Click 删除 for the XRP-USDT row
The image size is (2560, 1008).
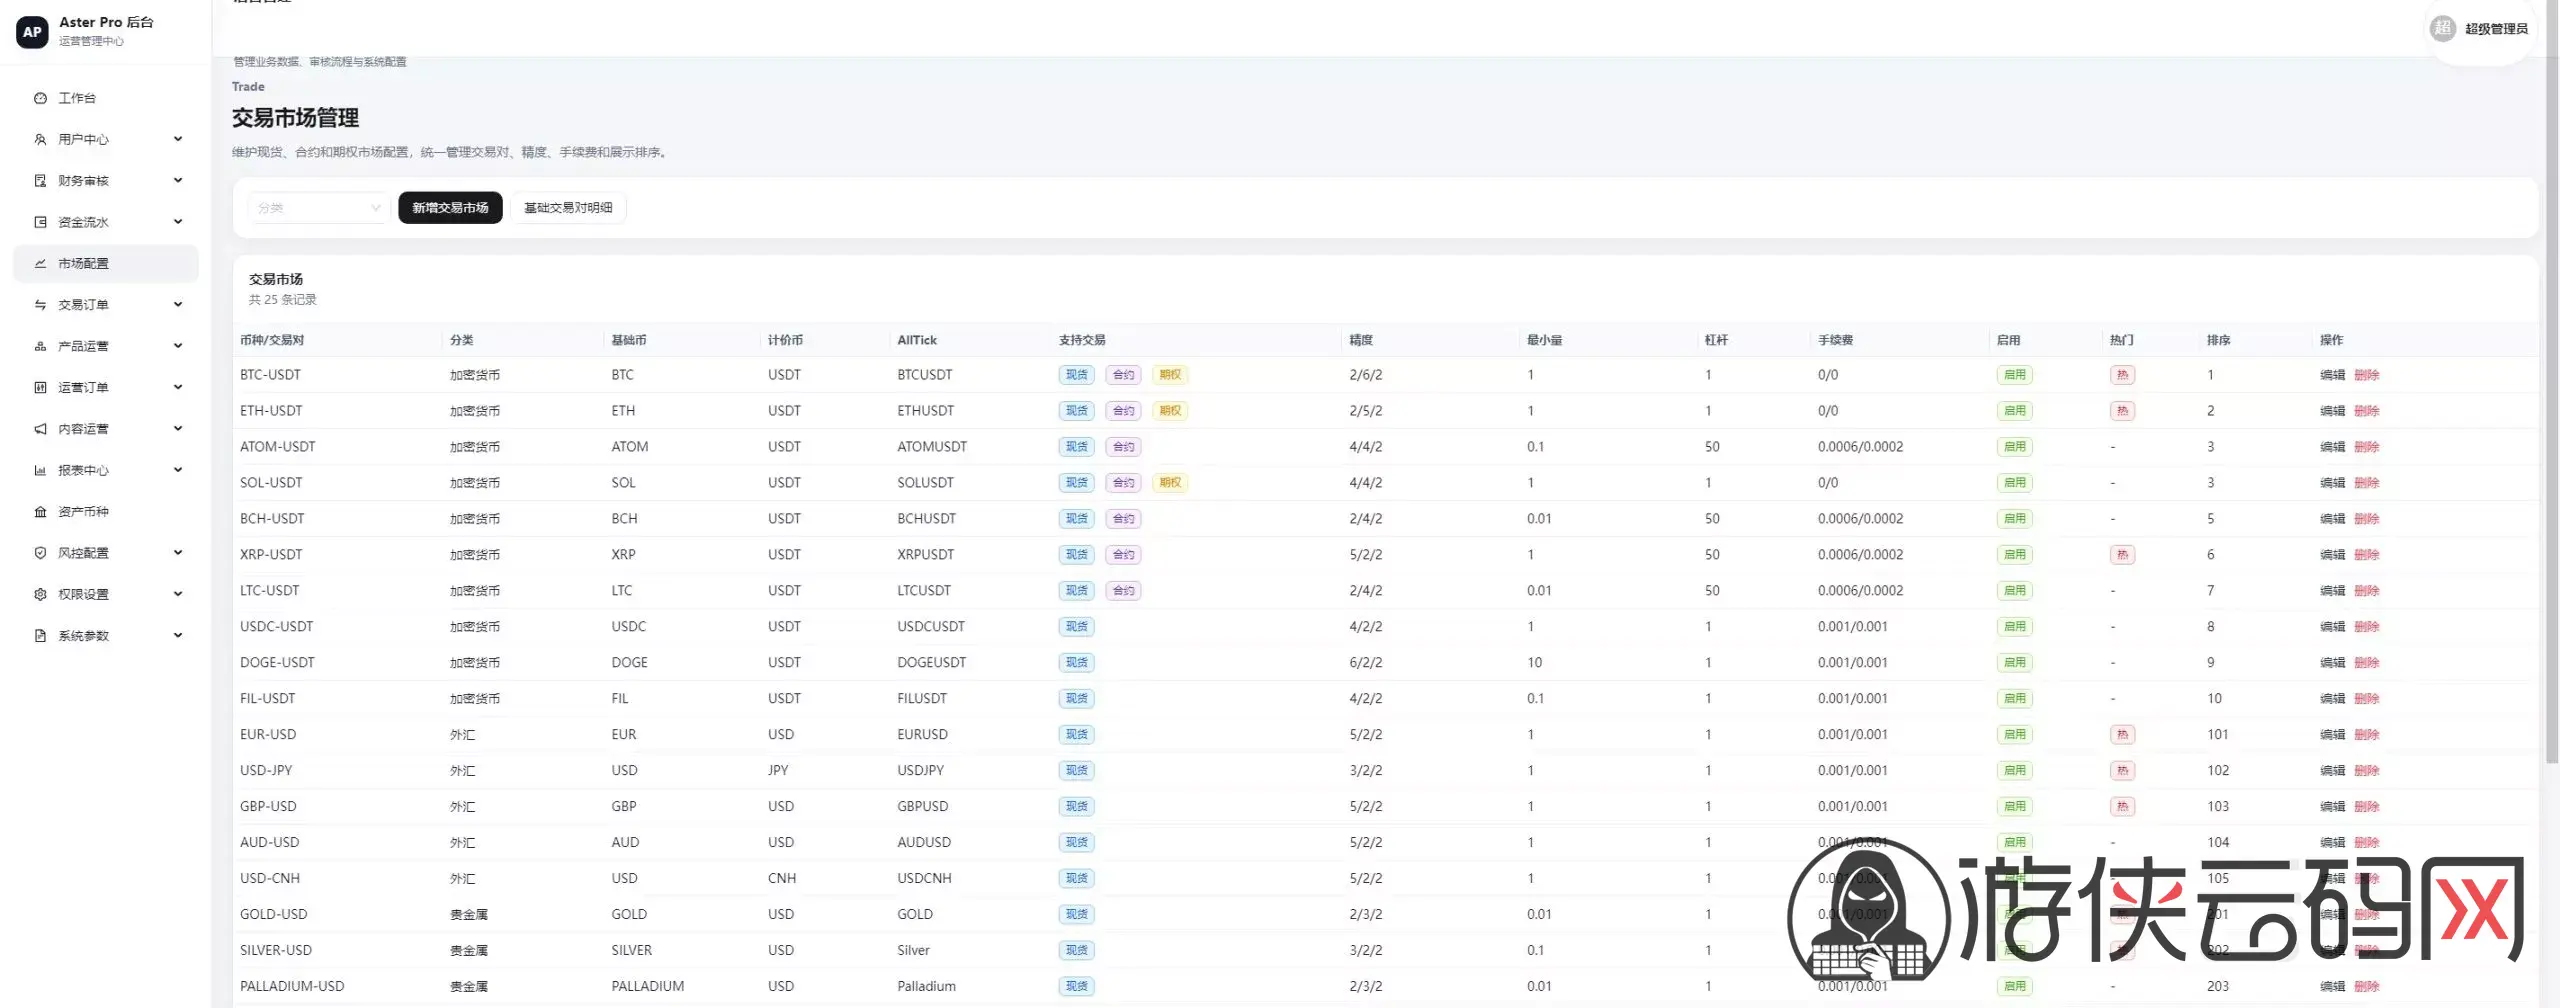(2366, 555)
